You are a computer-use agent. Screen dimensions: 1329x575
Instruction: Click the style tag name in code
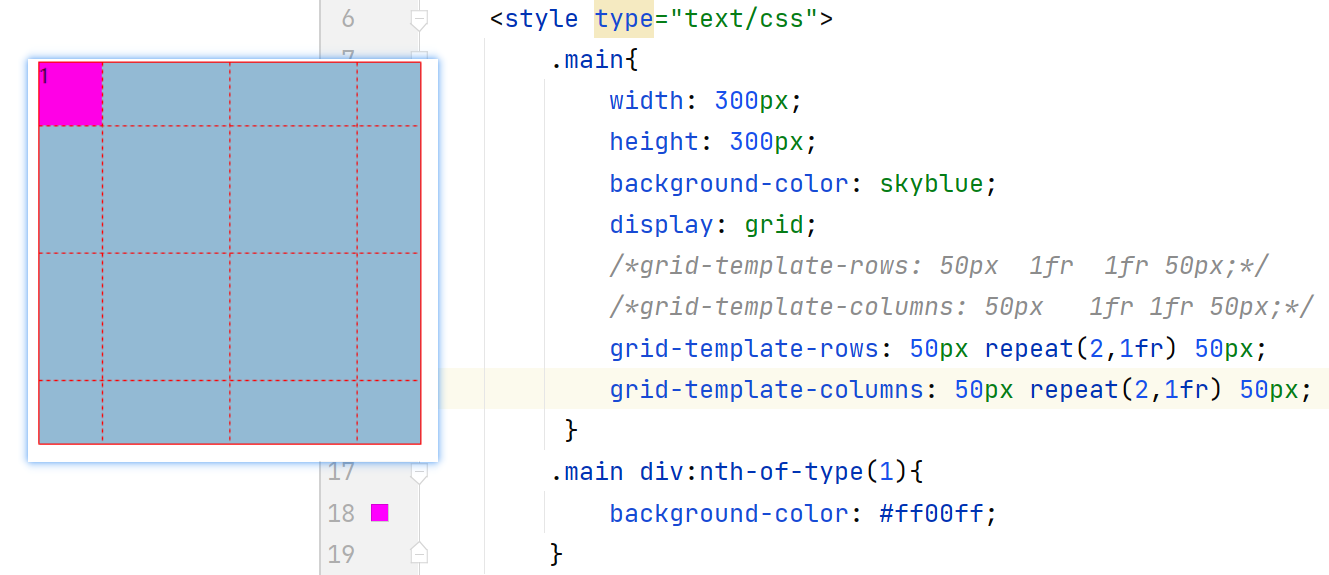click(x=541, y=19)
